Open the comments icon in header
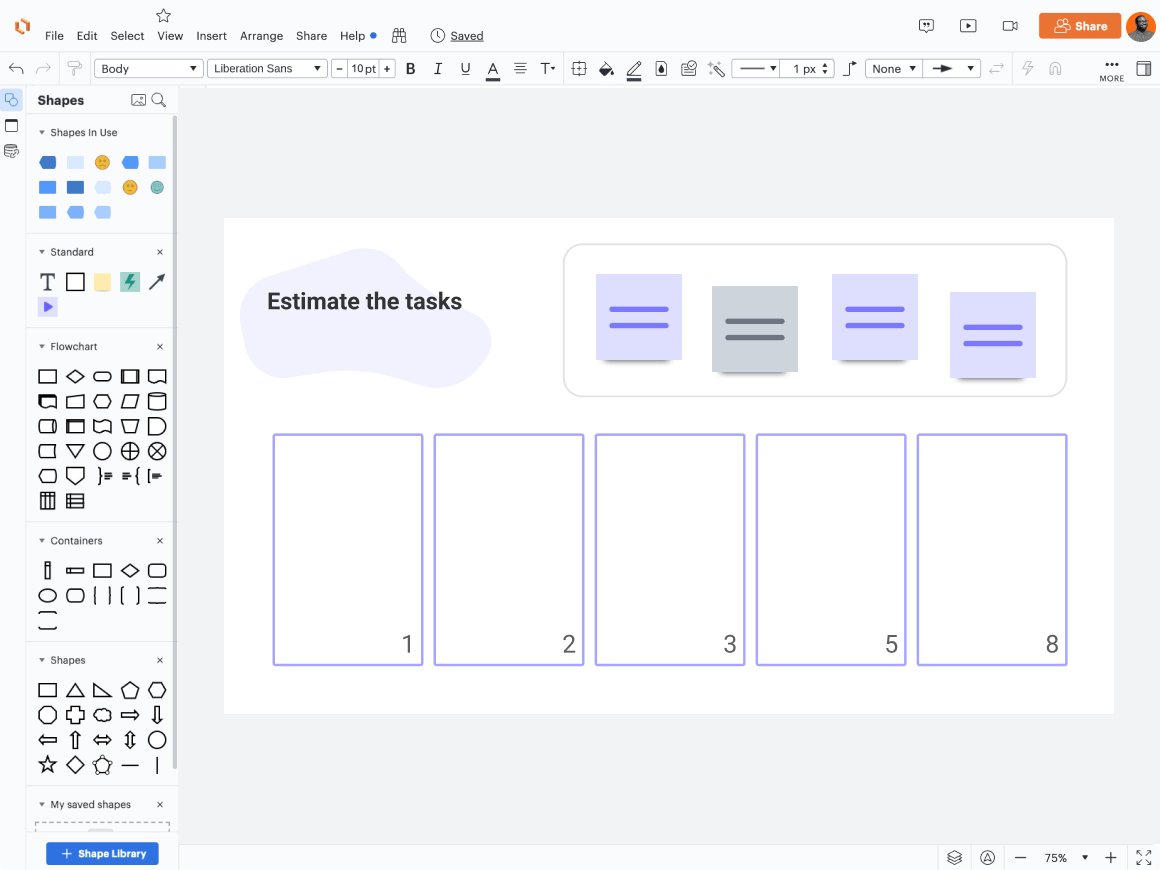 point(927,26)
